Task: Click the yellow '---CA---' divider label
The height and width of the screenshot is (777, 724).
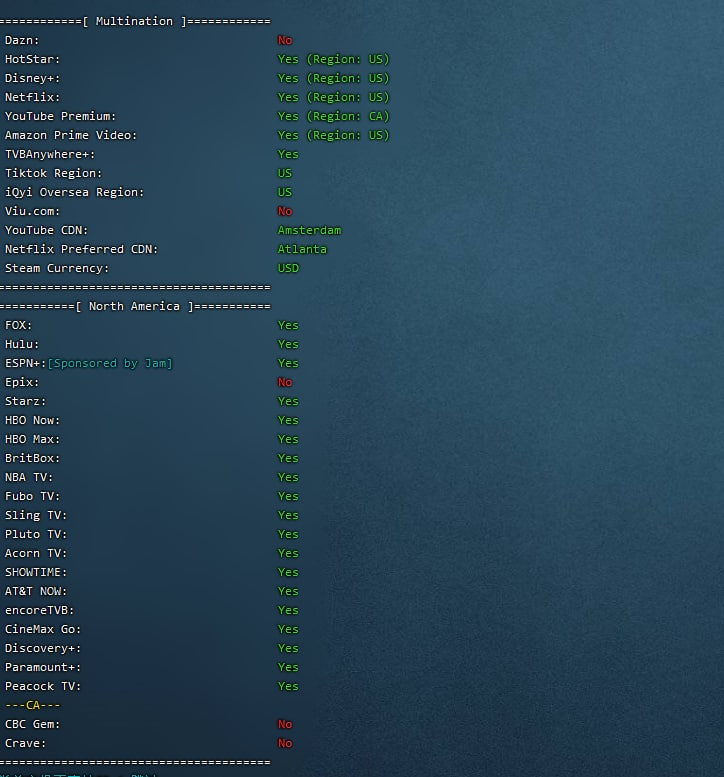Action: pyautogui.click(x=32, y=705)
